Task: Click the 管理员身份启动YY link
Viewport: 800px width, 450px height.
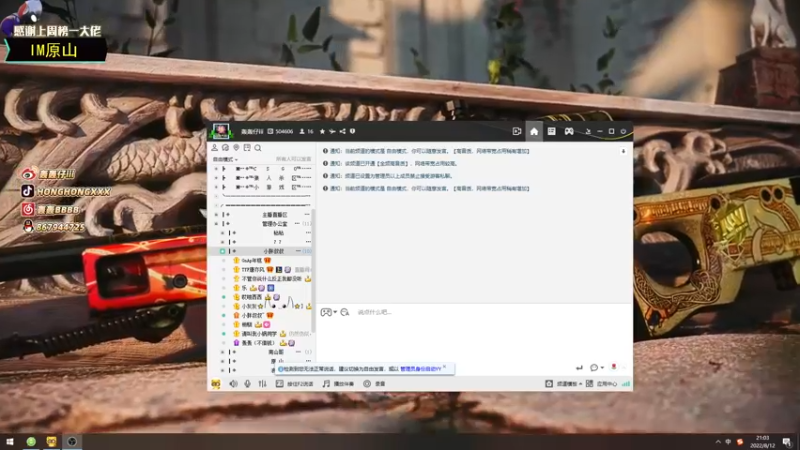Action: 420,368
